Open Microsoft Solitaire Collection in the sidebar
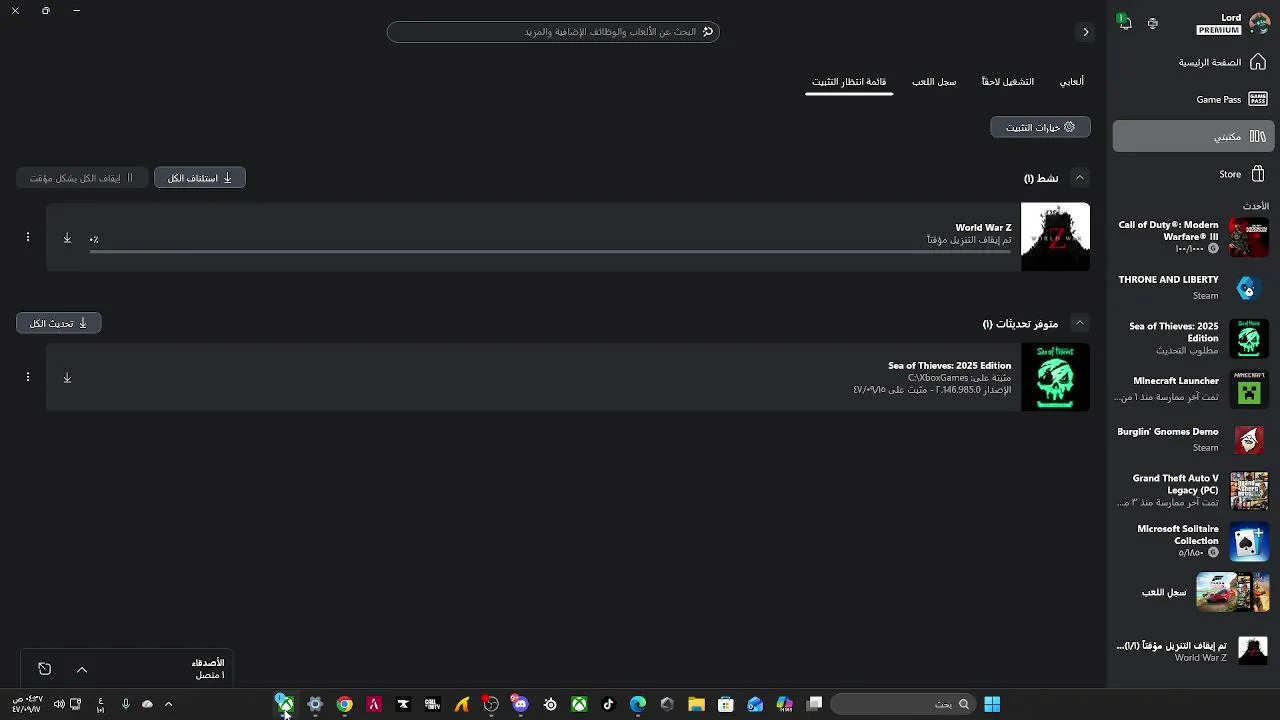Viewport: 1280px width, 720px height. coord(1192,541)
